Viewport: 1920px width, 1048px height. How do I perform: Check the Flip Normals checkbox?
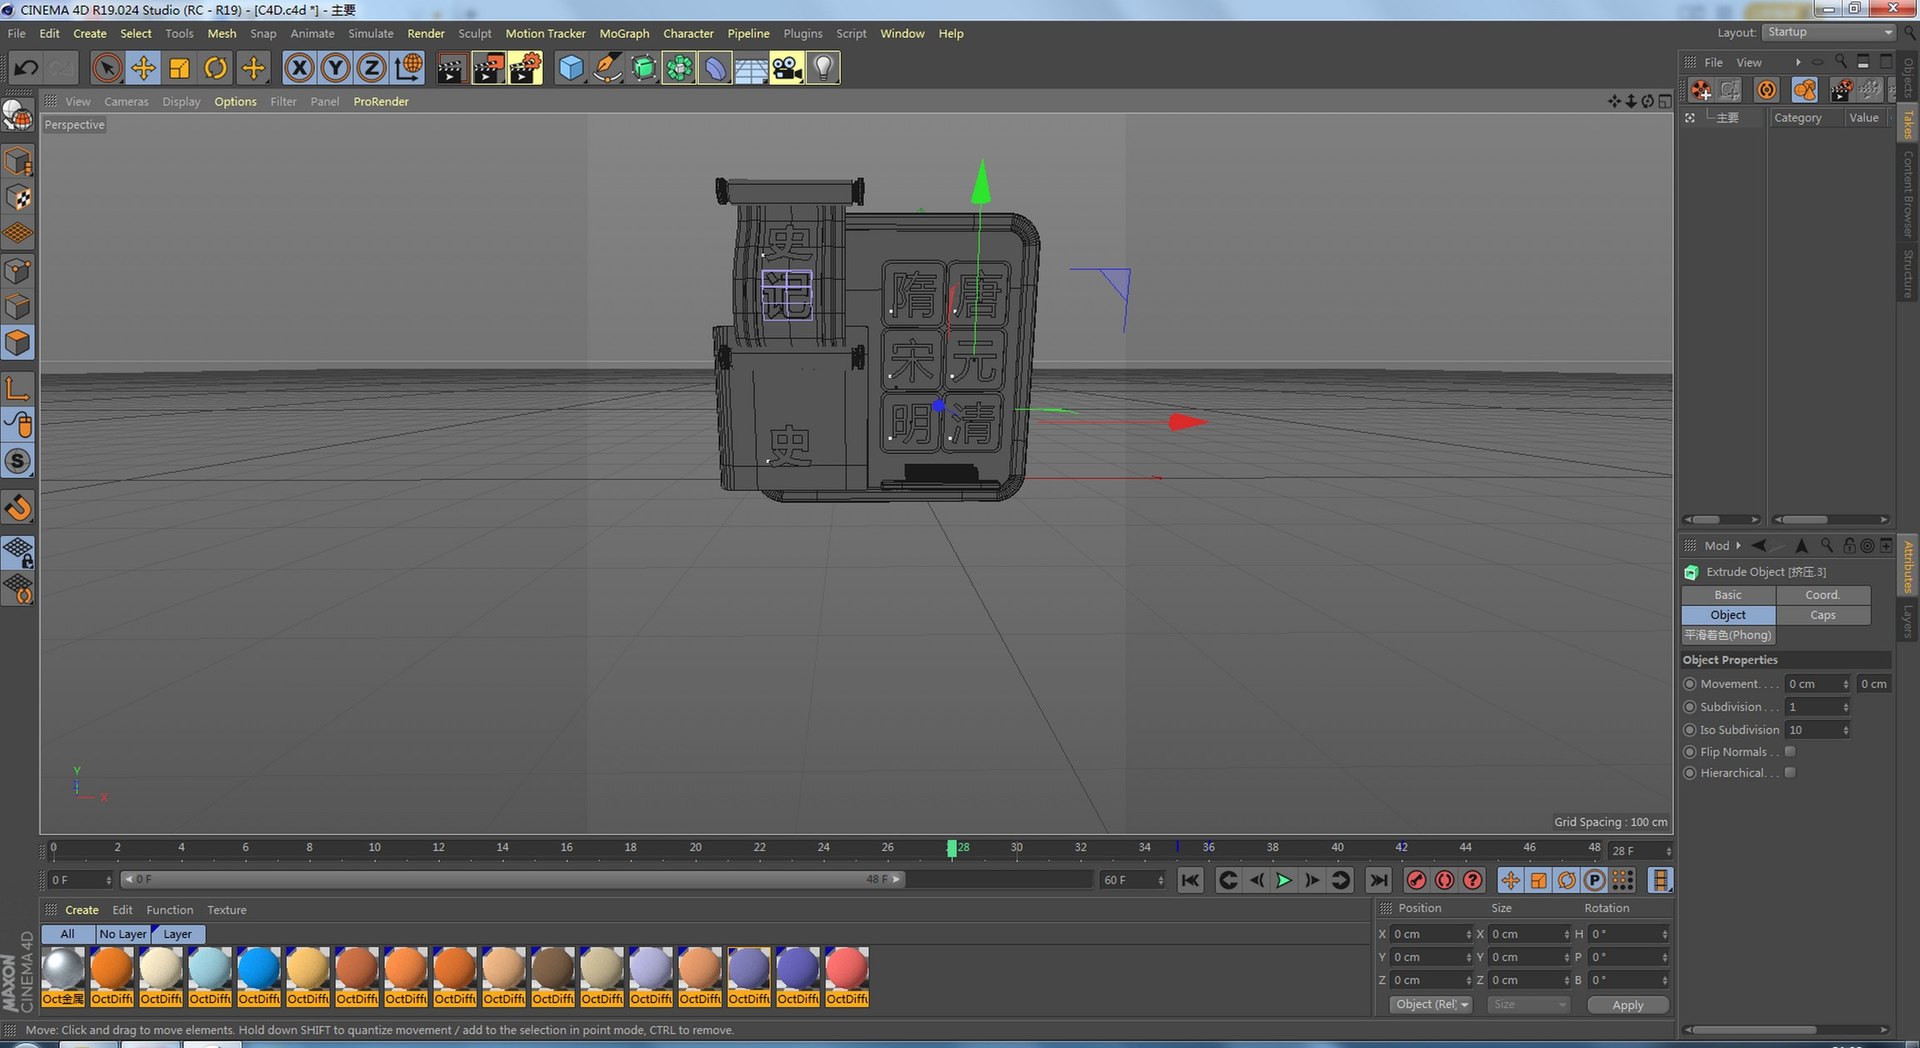click(x=1790, y=752)
